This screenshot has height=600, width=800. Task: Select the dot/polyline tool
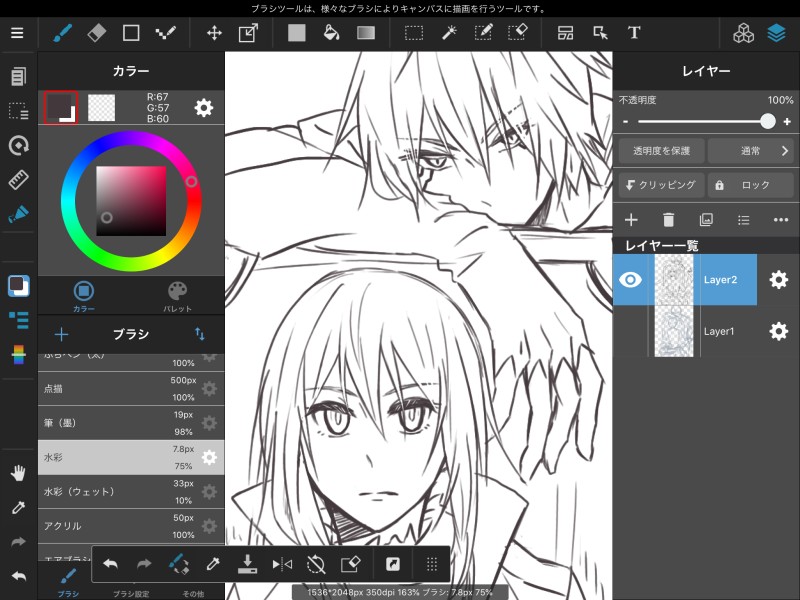[165, 33]
